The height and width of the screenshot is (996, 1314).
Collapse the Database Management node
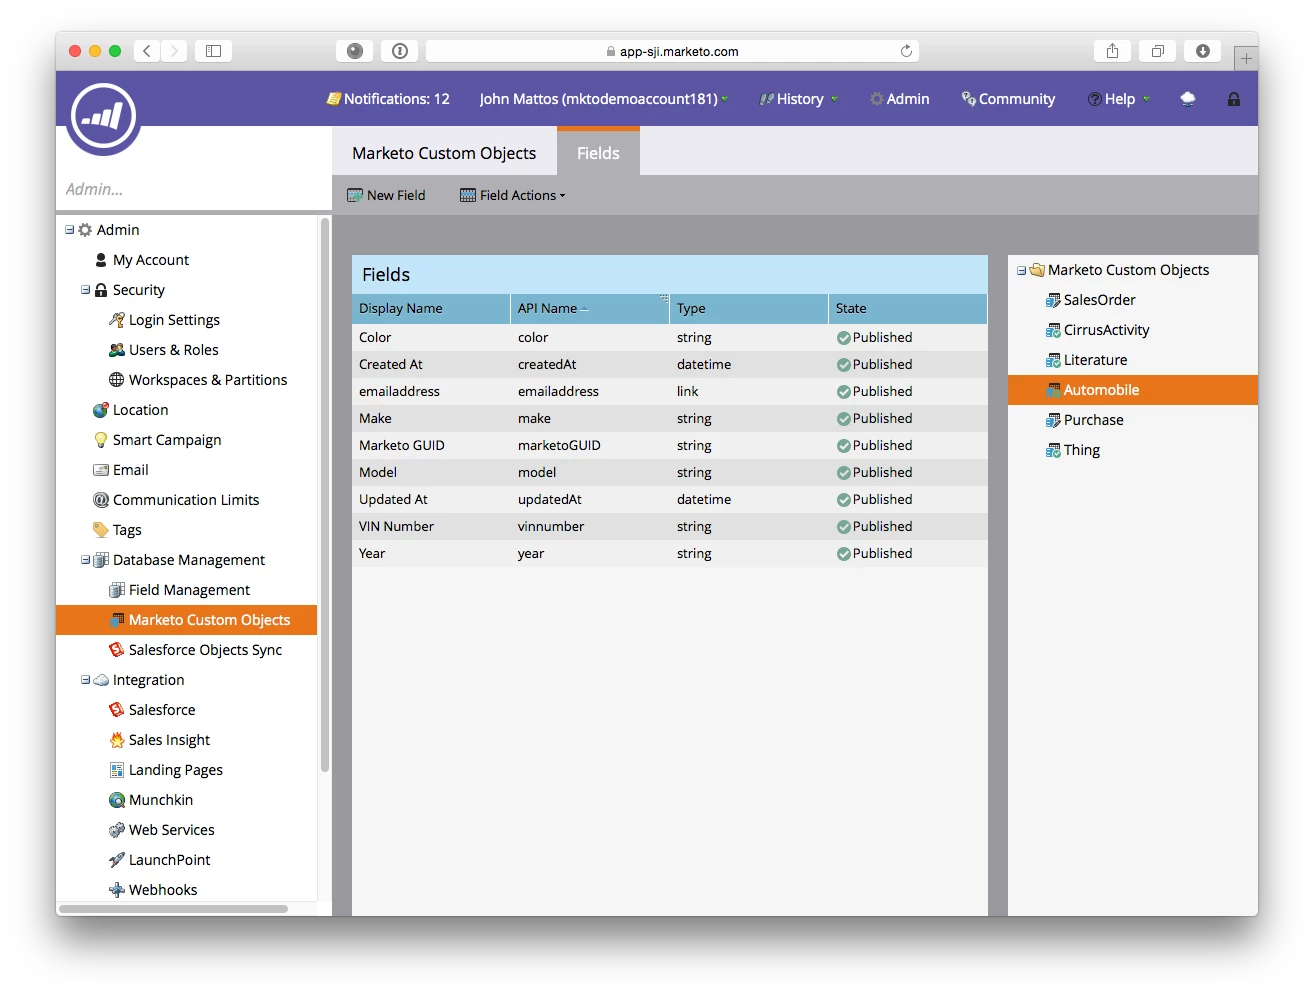pyautogui.click(x=86, y=560)
